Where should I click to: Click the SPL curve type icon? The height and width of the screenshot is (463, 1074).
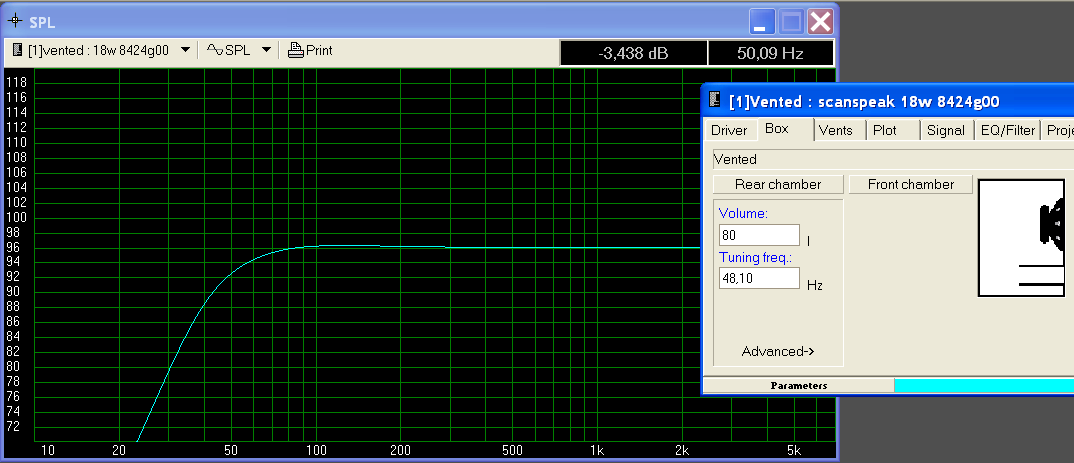215,50
